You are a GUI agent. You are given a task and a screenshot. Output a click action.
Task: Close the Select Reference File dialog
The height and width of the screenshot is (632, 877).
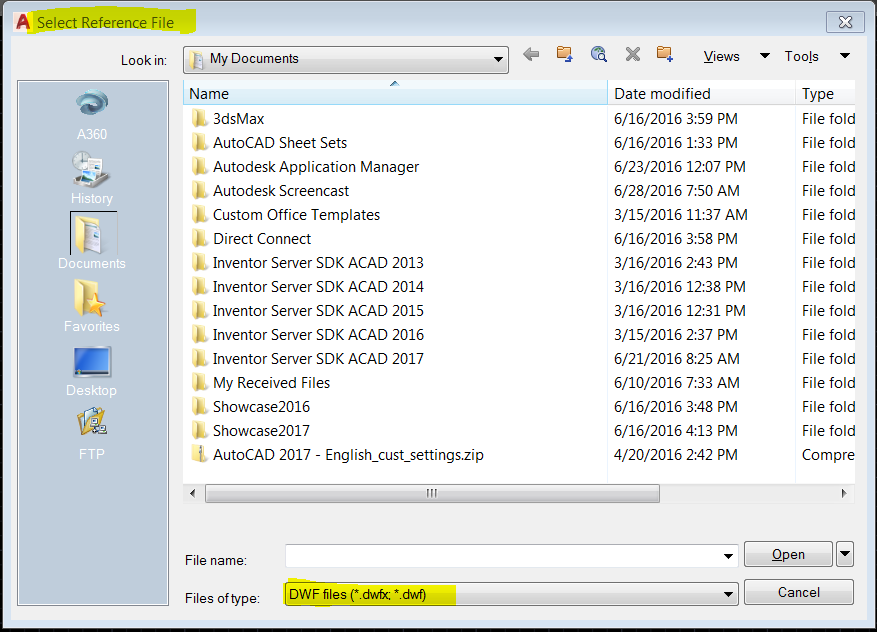(845, 22)
